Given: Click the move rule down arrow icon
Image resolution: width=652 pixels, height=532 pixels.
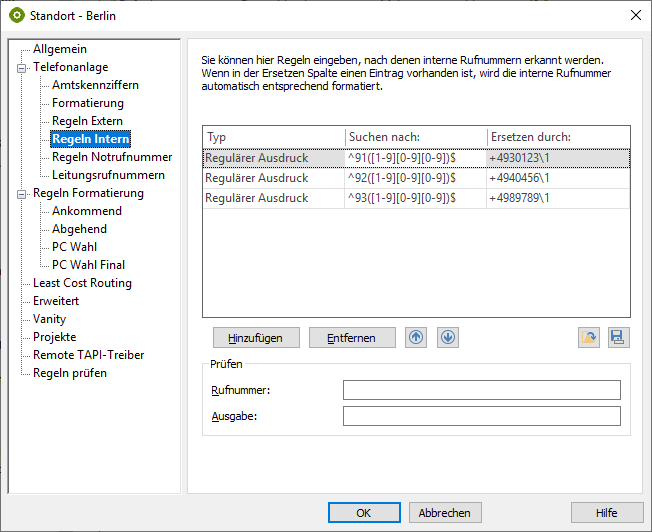Looking at the screenshot, I should point(447,337).
